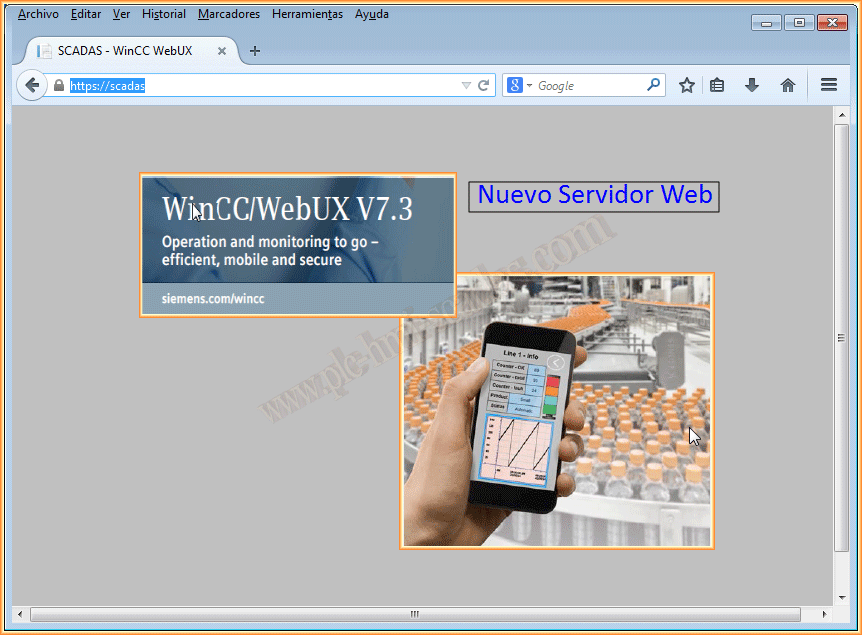Open the Google search engine dropdown
The image size is (862, 635).
(x=519, y=86)
